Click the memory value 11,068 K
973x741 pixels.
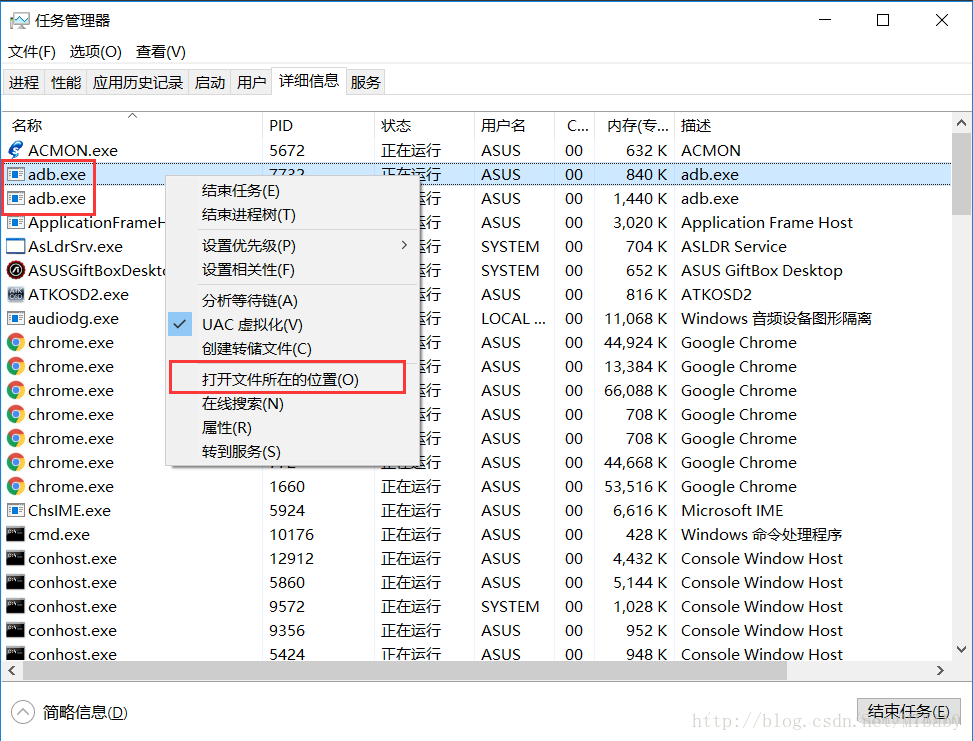(635, 318)
